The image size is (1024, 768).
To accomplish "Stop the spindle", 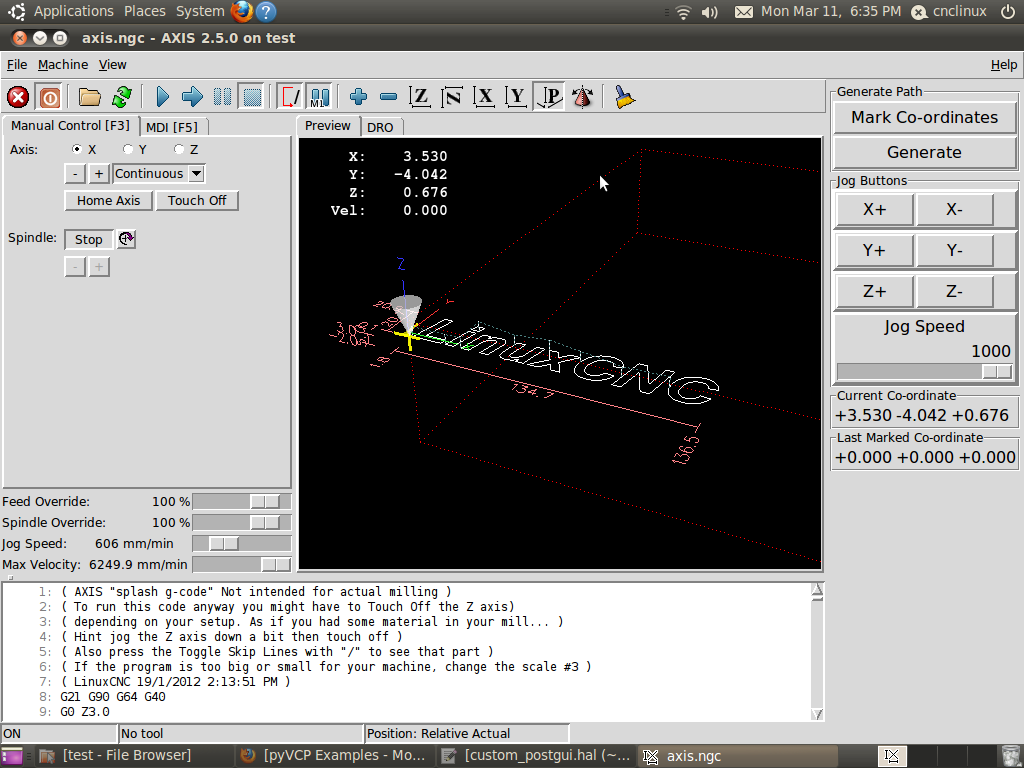I will coord(88,240).
